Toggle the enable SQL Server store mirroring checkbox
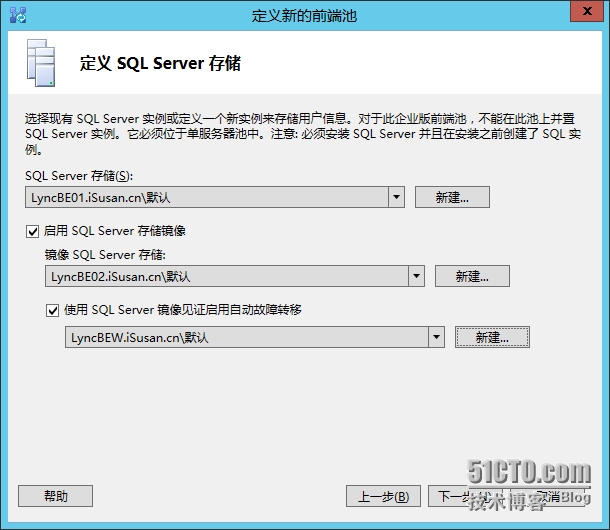 [32, 232]
